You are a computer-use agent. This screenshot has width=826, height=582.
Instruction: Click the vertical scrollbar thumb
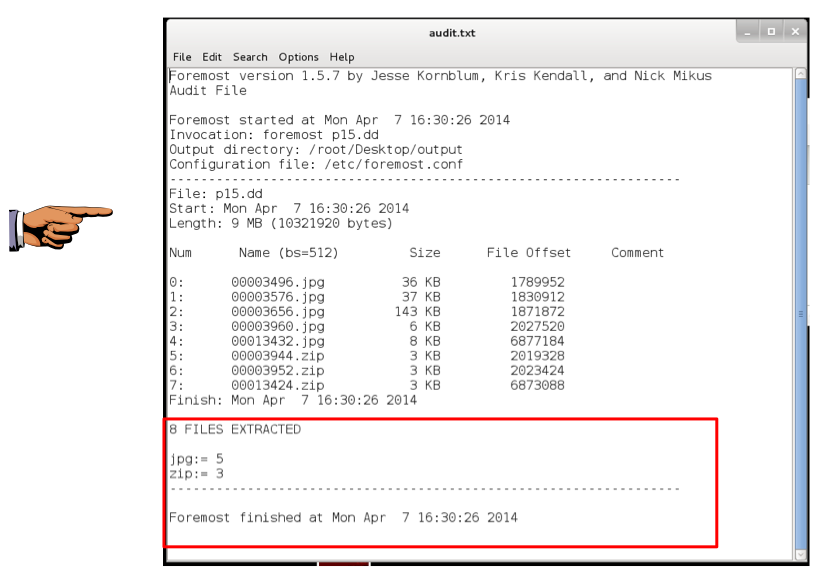800,313
